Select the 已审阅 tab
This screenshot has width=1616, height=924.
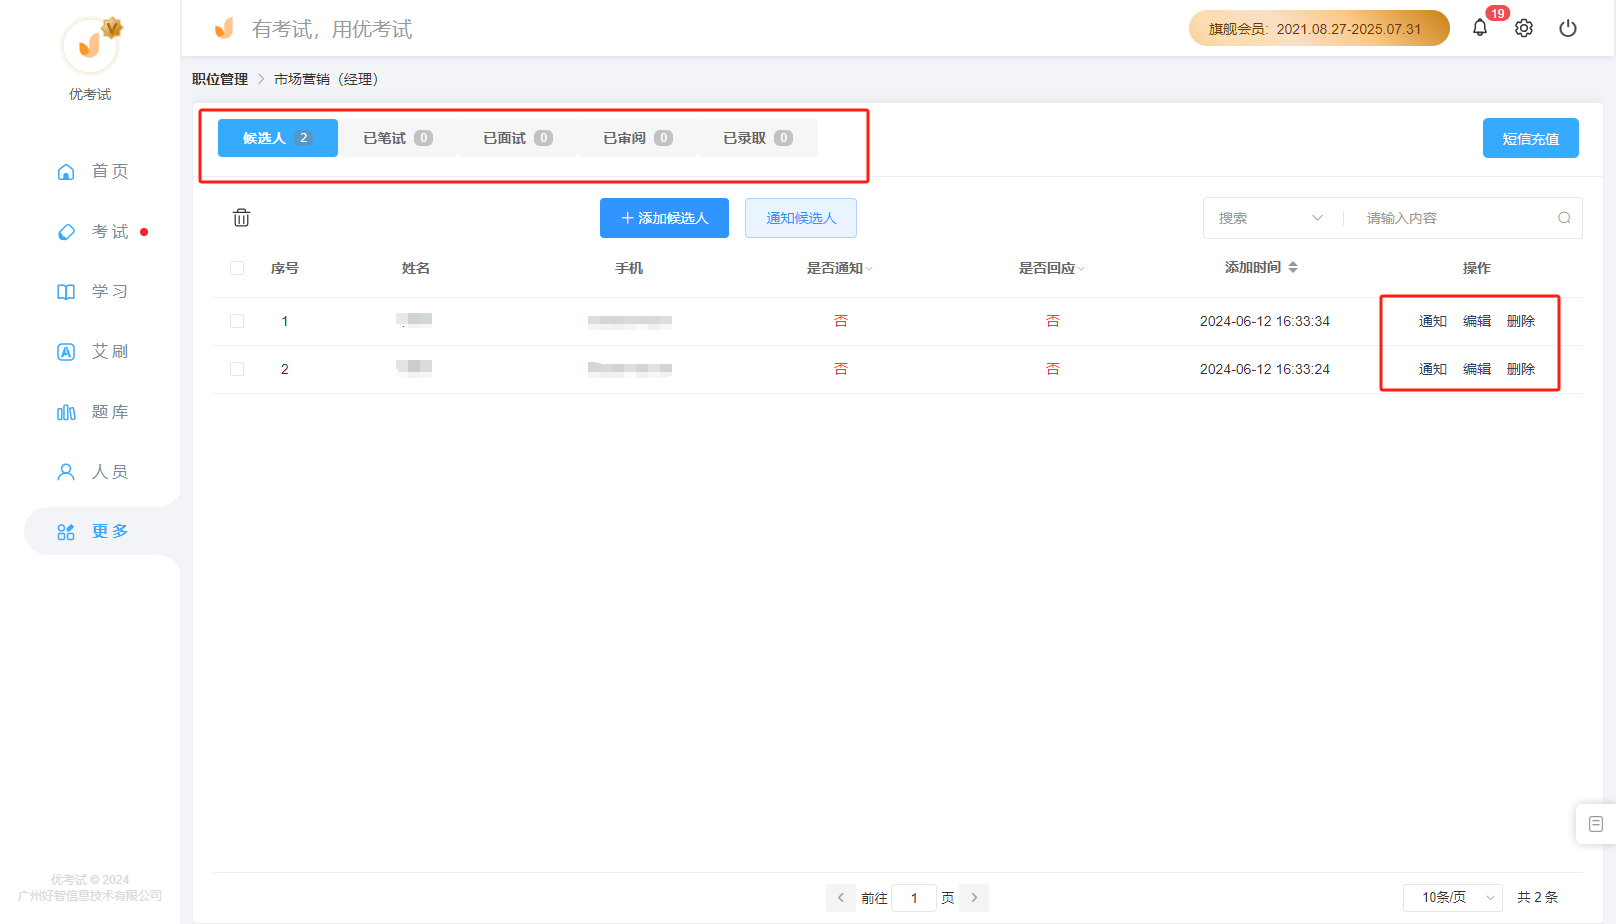coord(638,138)
